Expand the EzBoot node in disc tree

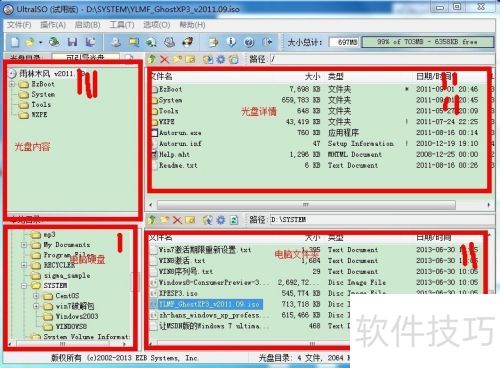12,84
